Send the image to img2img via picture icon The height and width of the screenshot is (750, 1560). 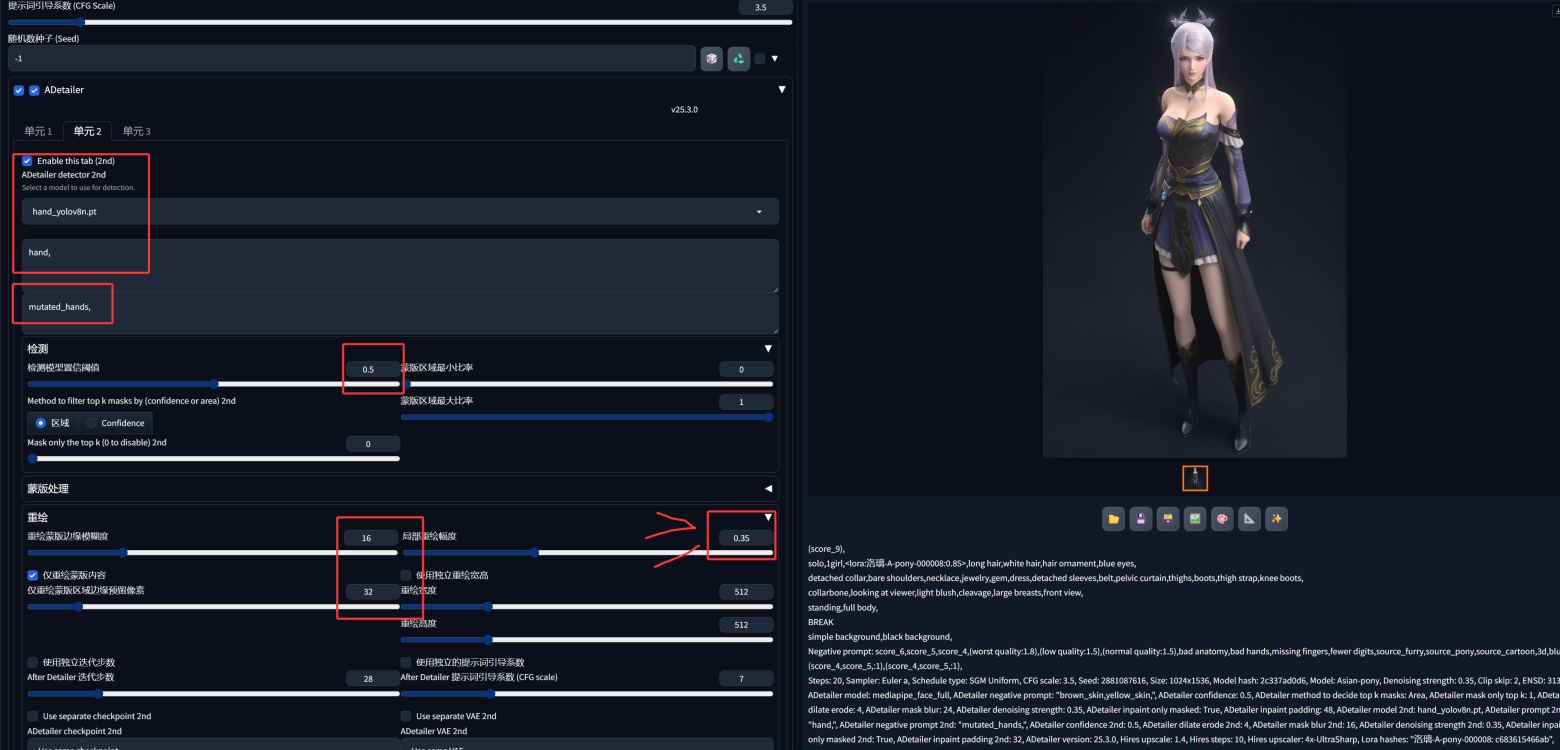[1195, 519]
